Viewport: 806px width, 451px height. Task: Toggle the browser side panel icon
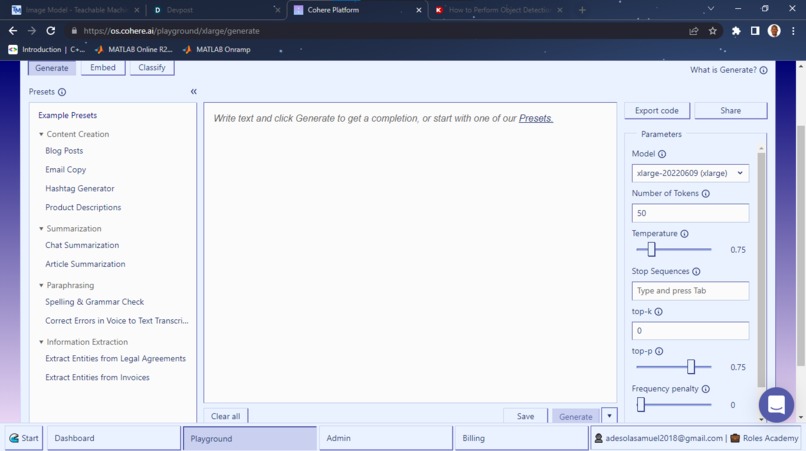pos(755,31)
